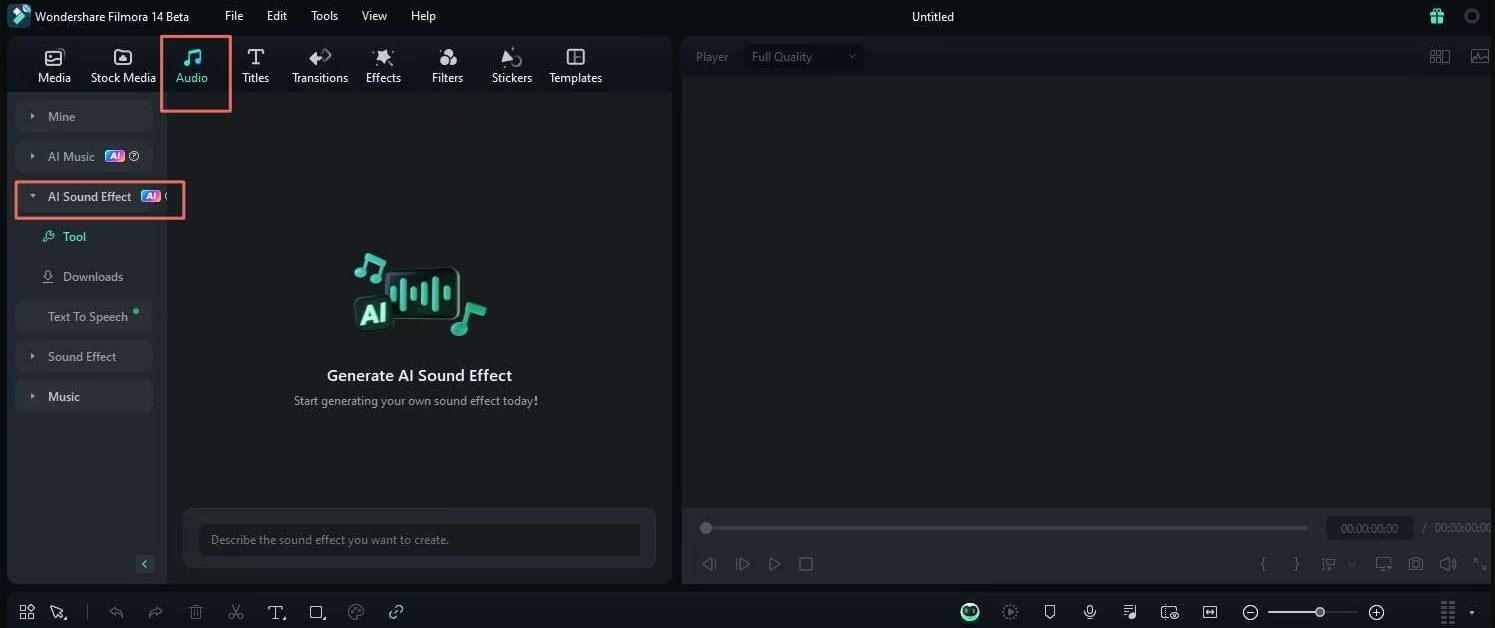Screen dimensions: 1495x628
Task: Click the Mark Out brace icon
Action: (1296, 564)
